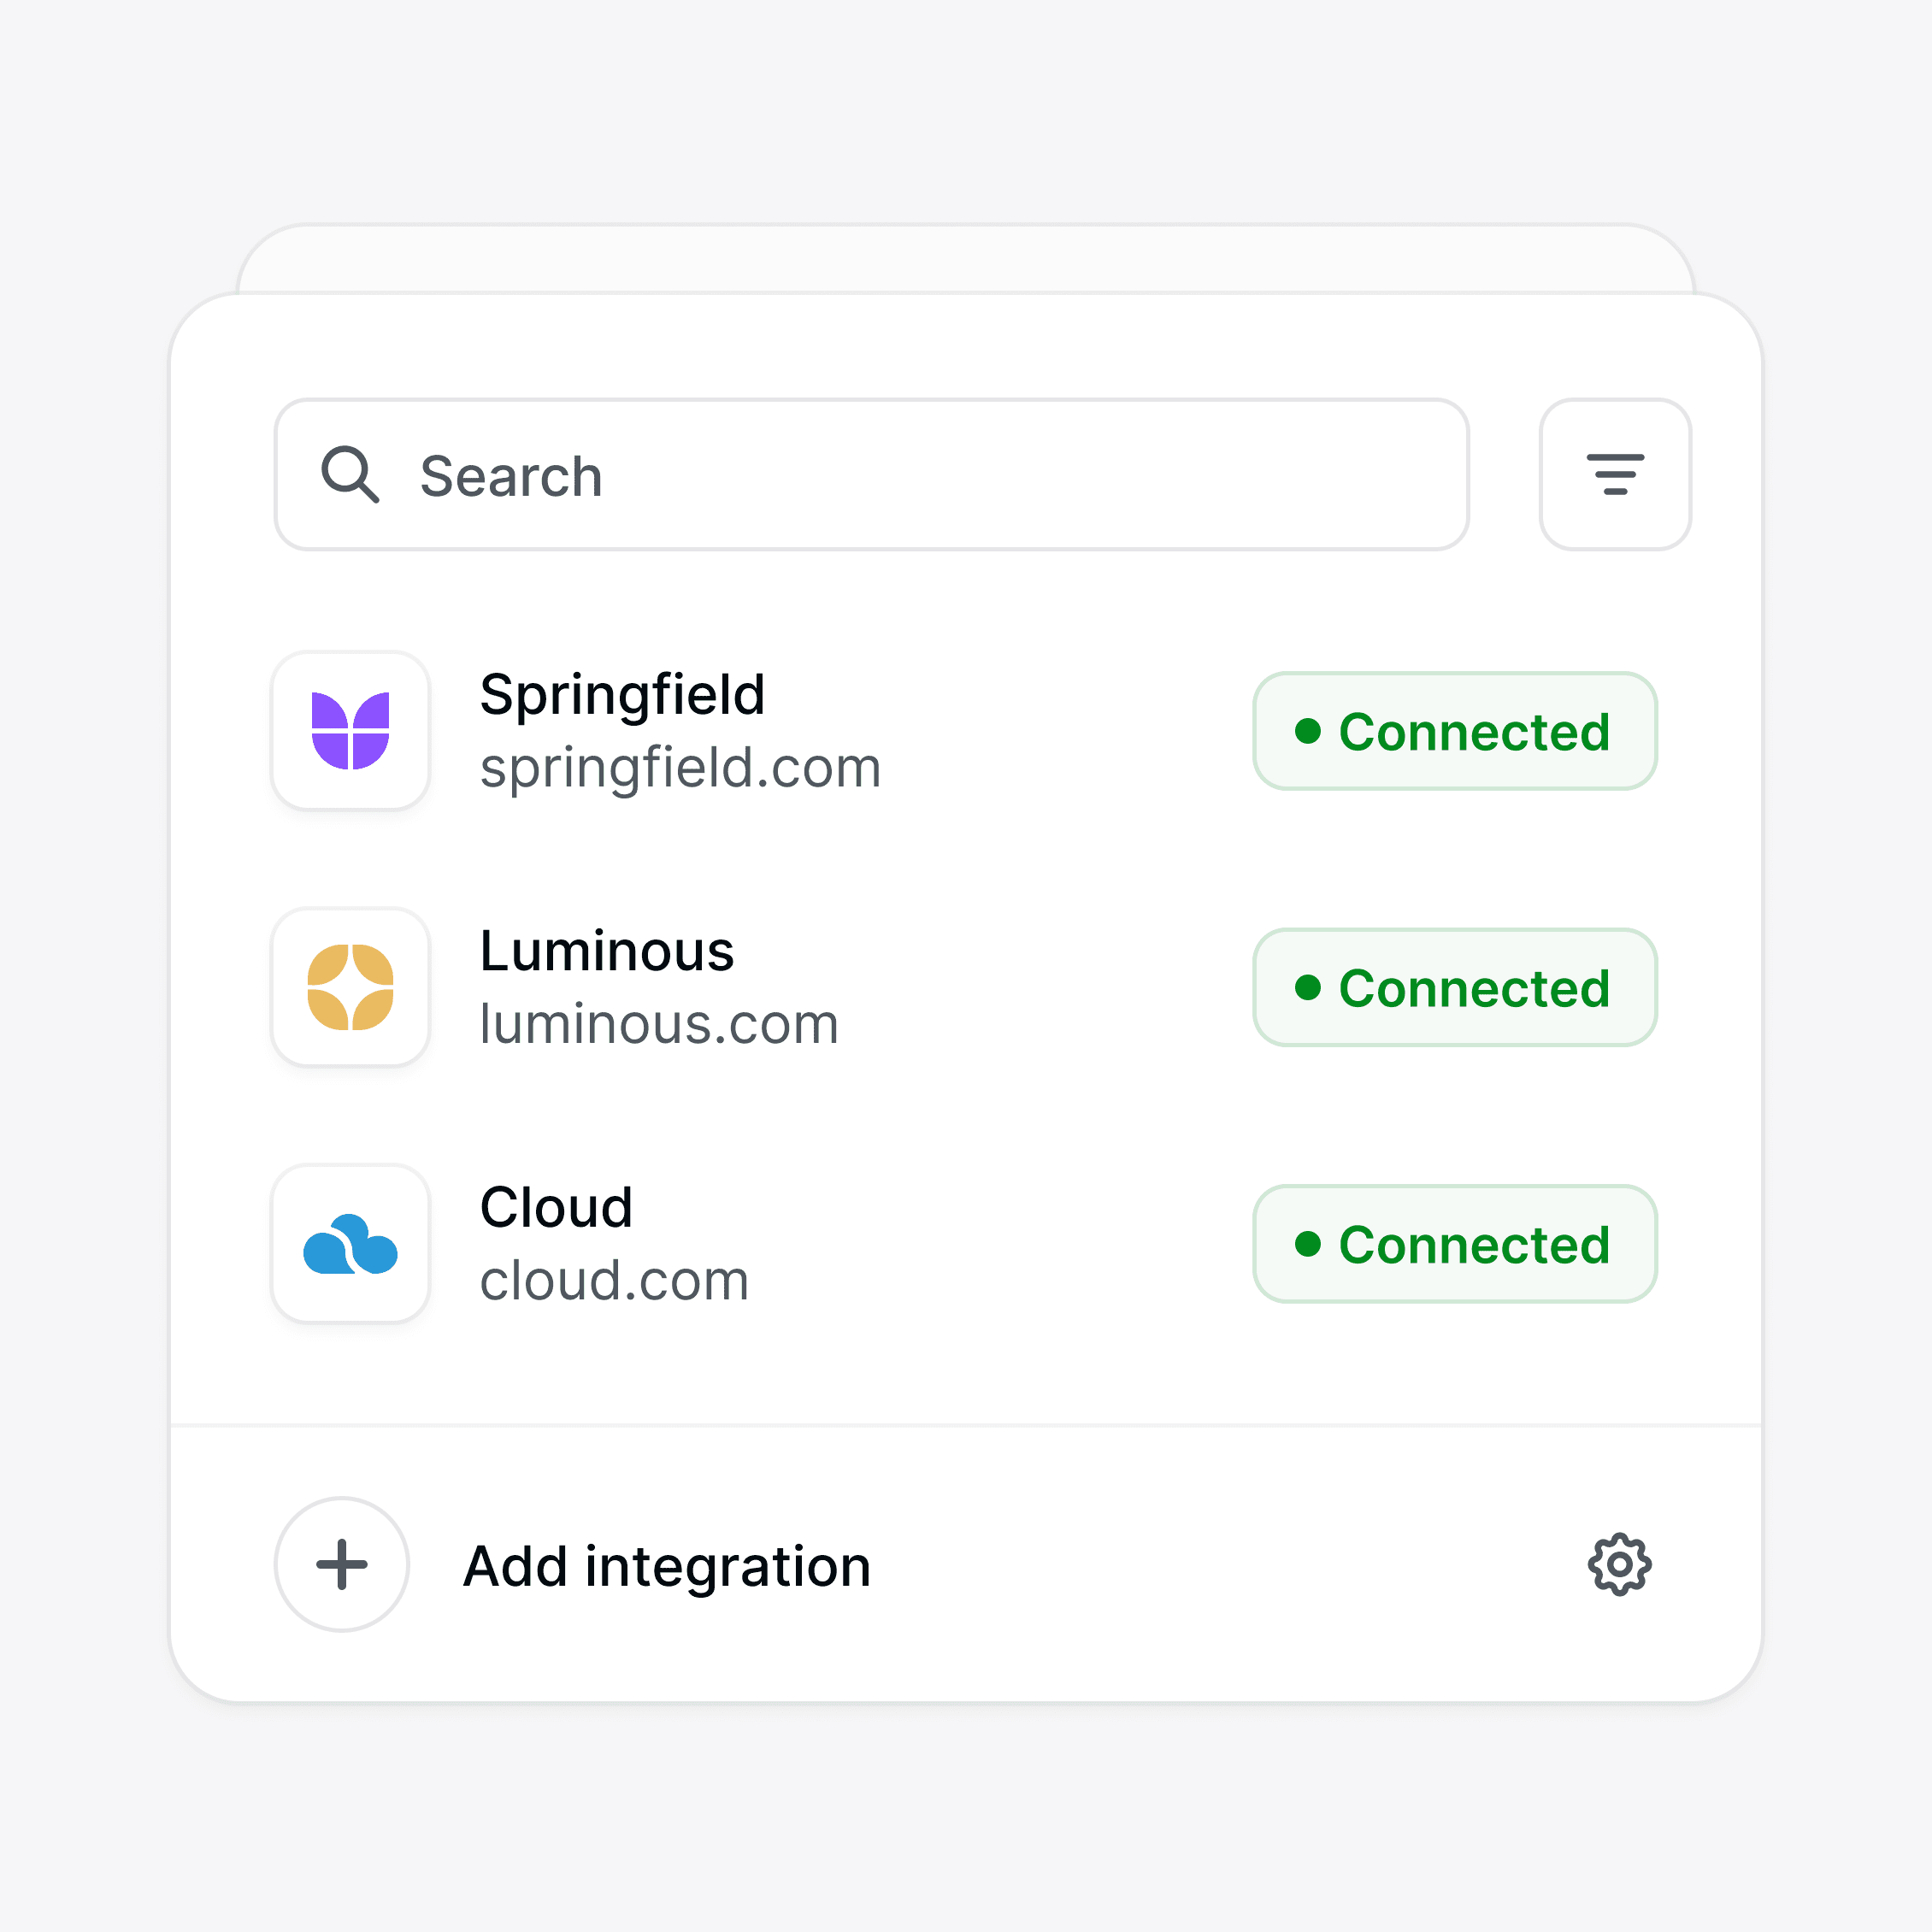Select the Cloud integration name
The width and height of the screenshot is (1932, 1932).
point(556,1207)
